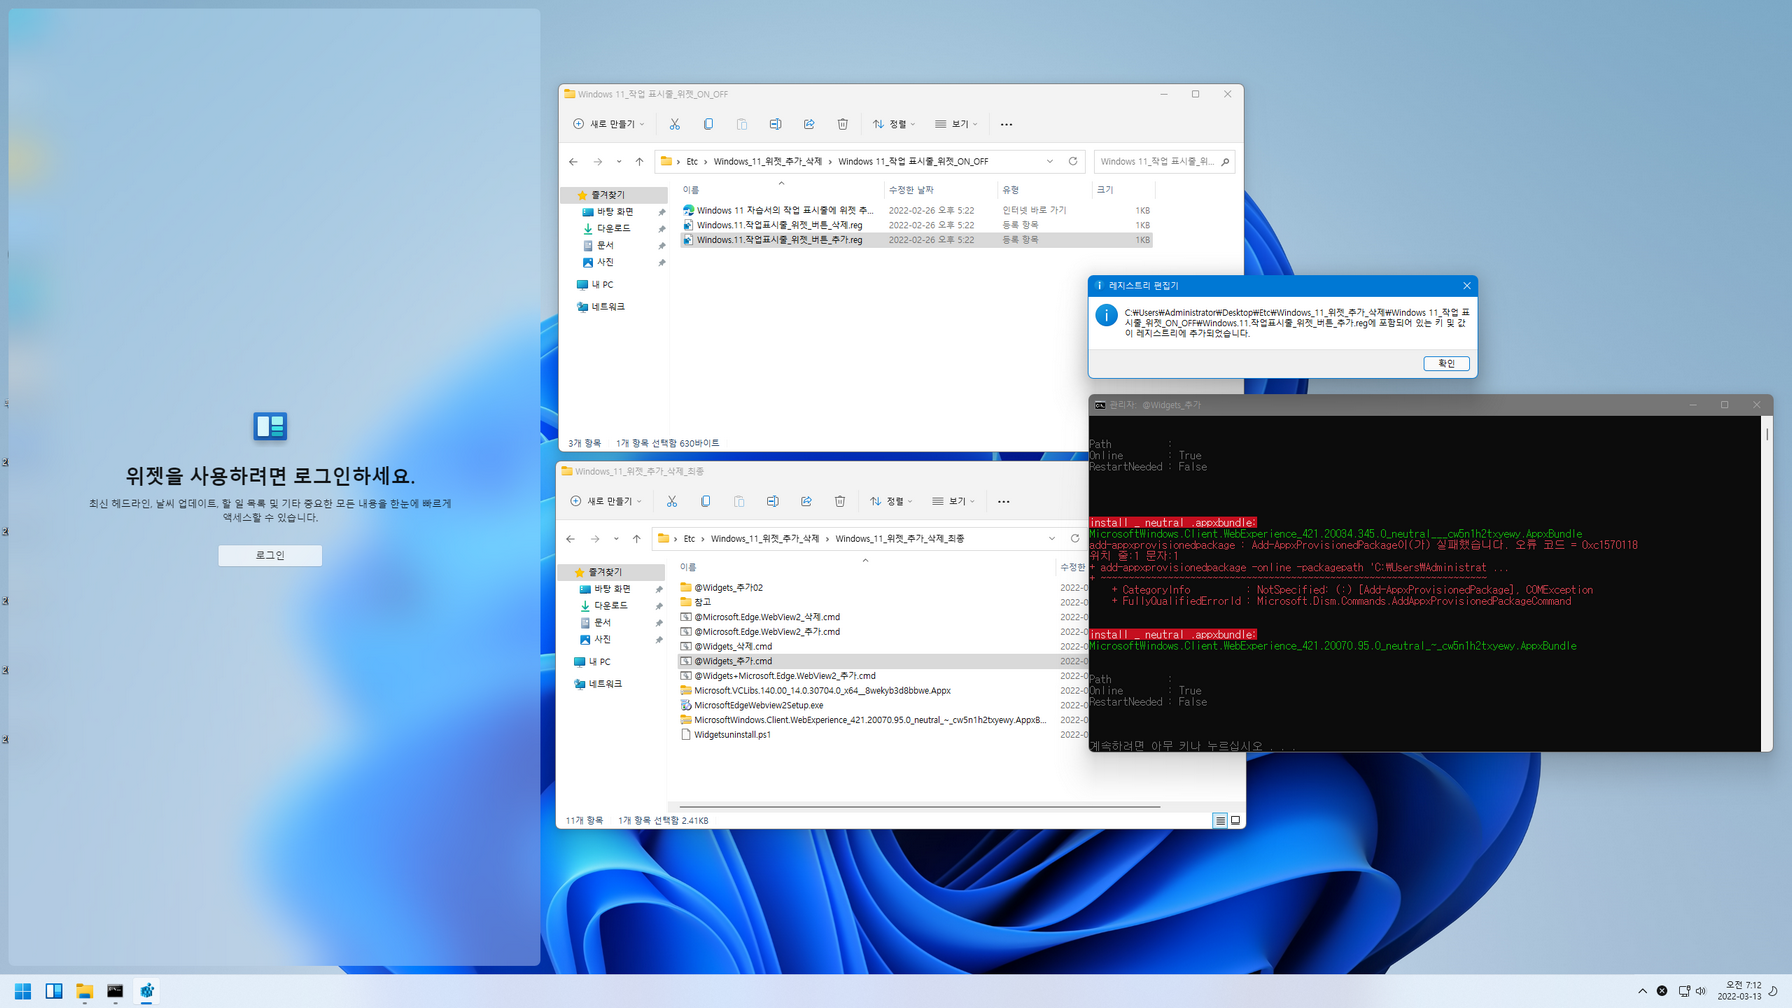This screenshot has width=1792, height=1008.
Task: Open the View (보기) dropdown in bottom Explorer
Action: pos(953,501)
